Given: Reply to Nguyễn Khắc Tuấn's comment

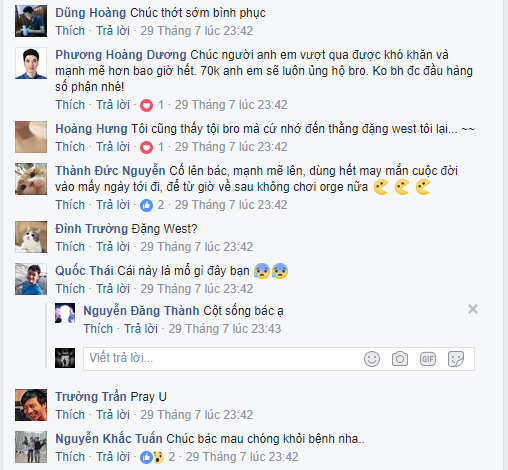Looking at the screenshot, I should point(113,457).
